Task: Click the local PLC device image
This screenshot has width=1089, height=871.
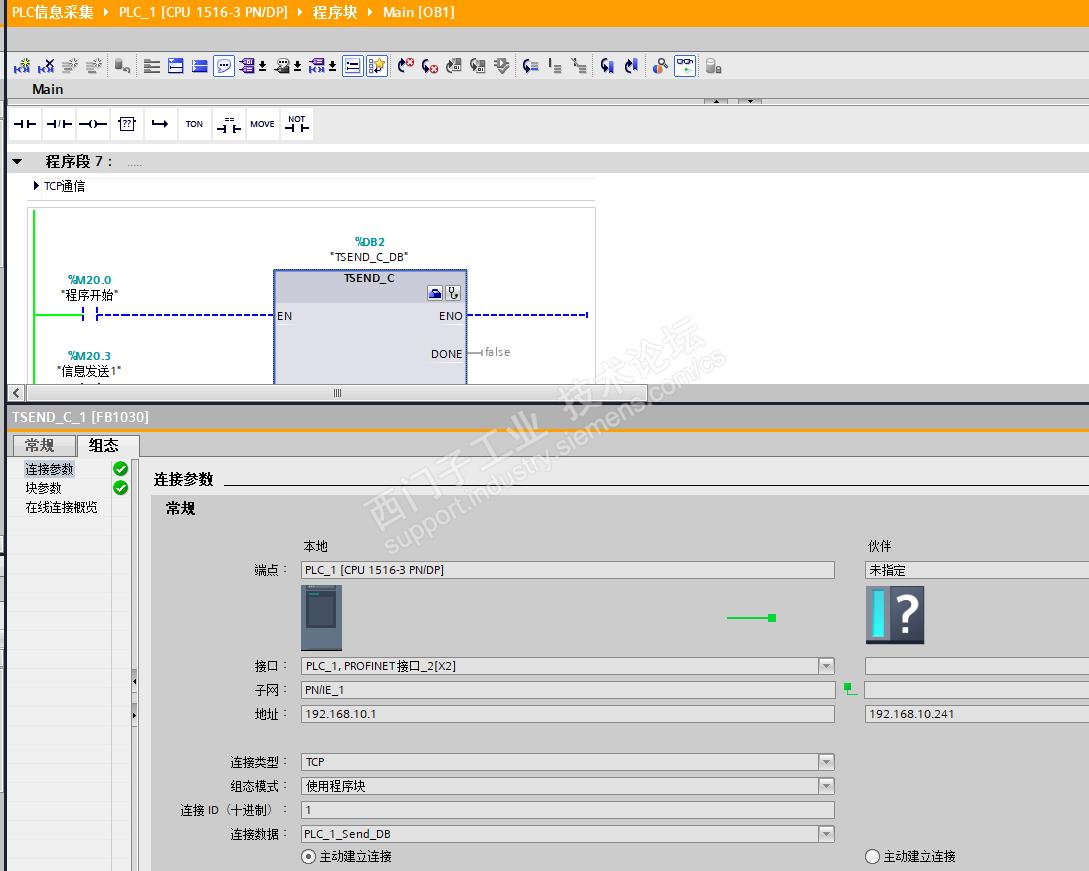Action: [322, 617]
